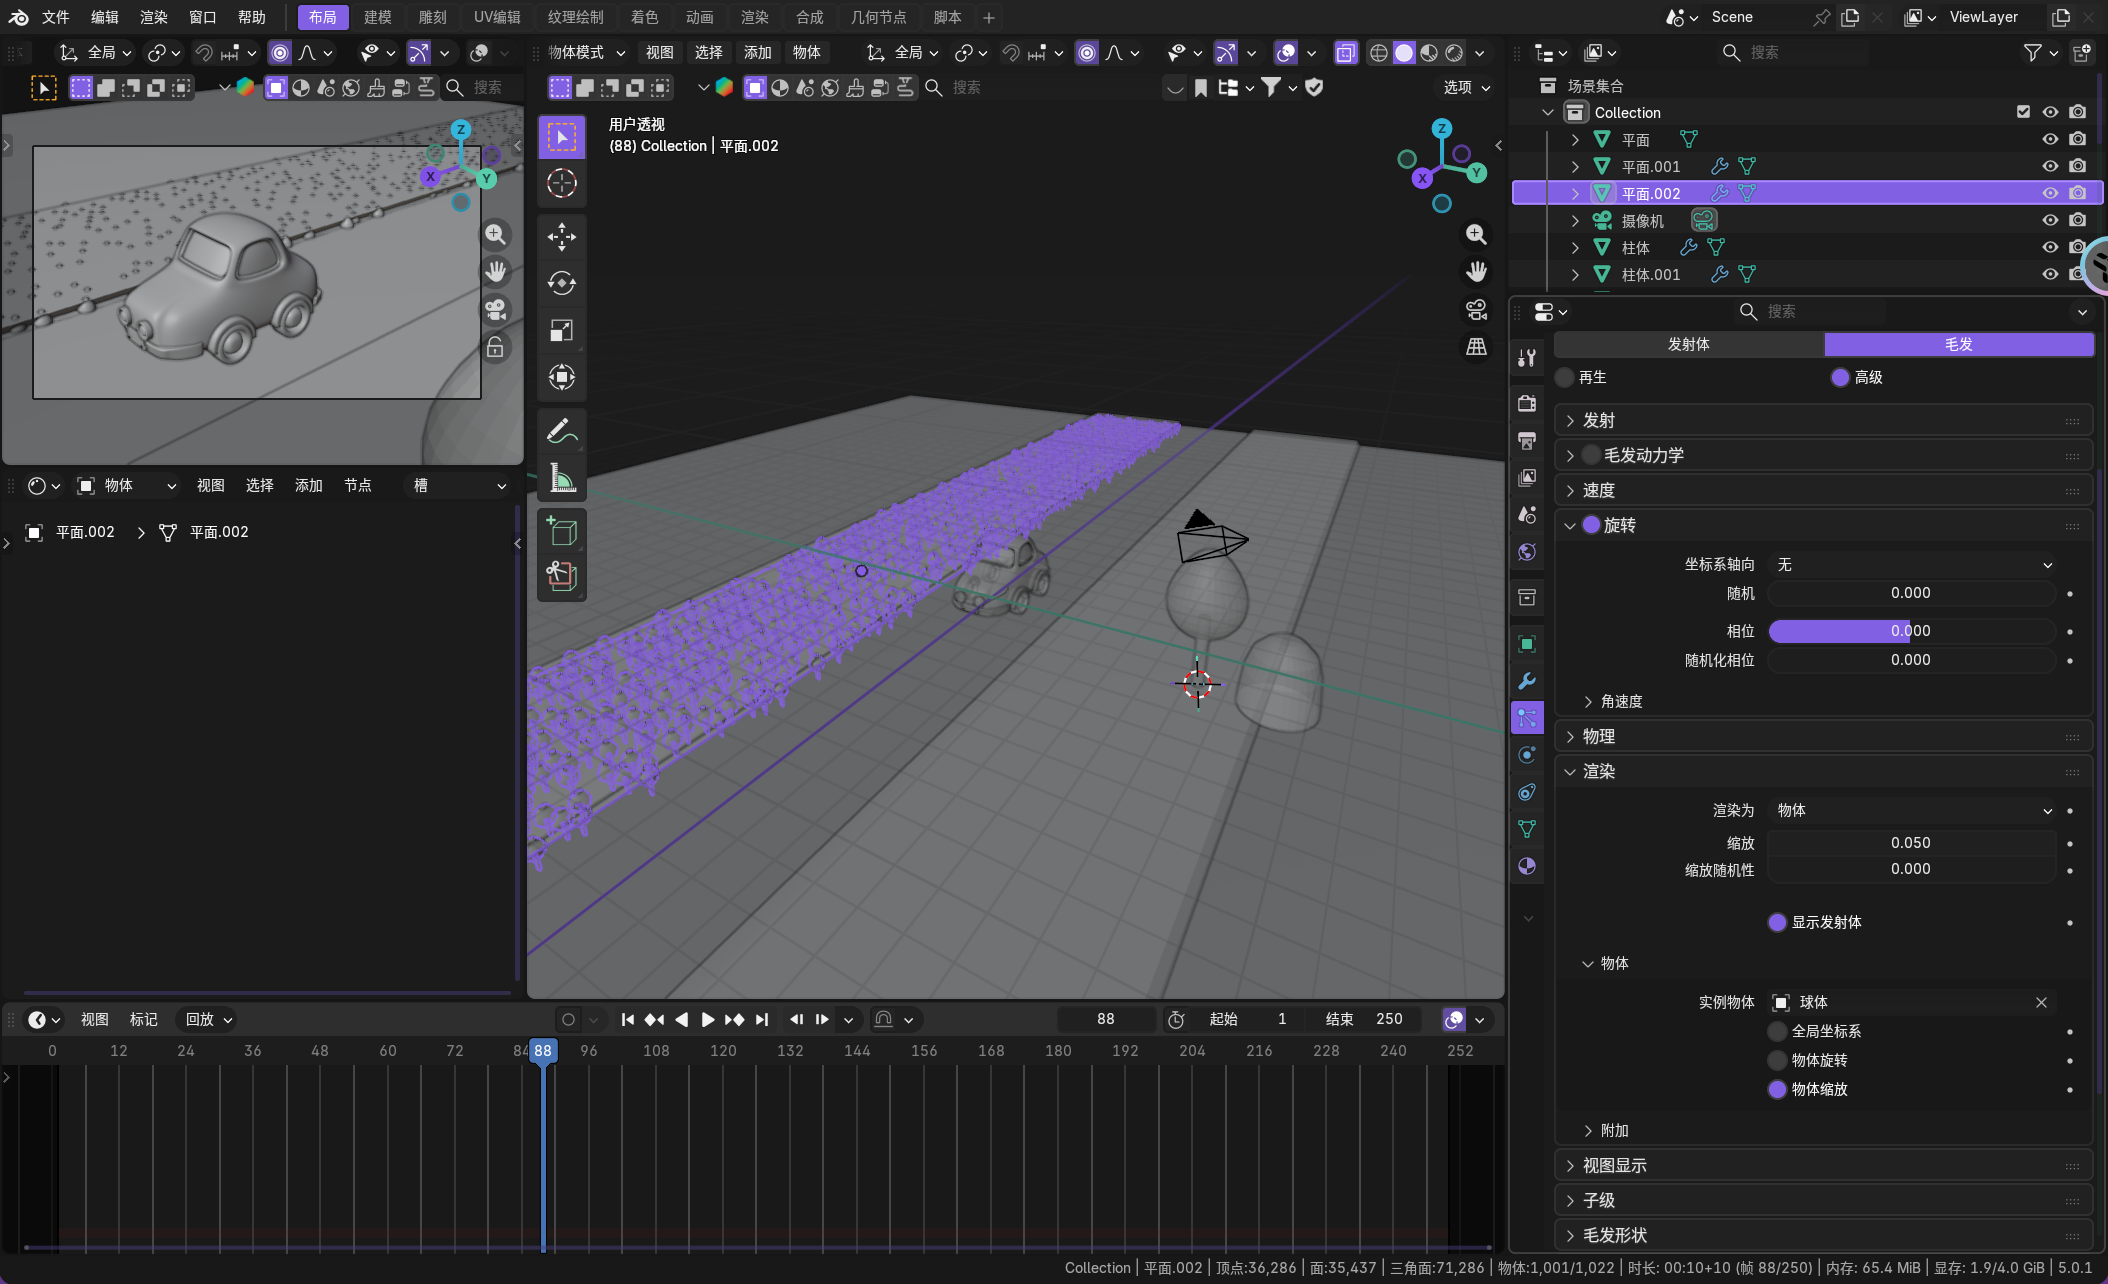Expand 柱体 object in outliner tree
Image resolution: width=2108 pixels, height=1284 pixels.
[x=1575, y=247]
